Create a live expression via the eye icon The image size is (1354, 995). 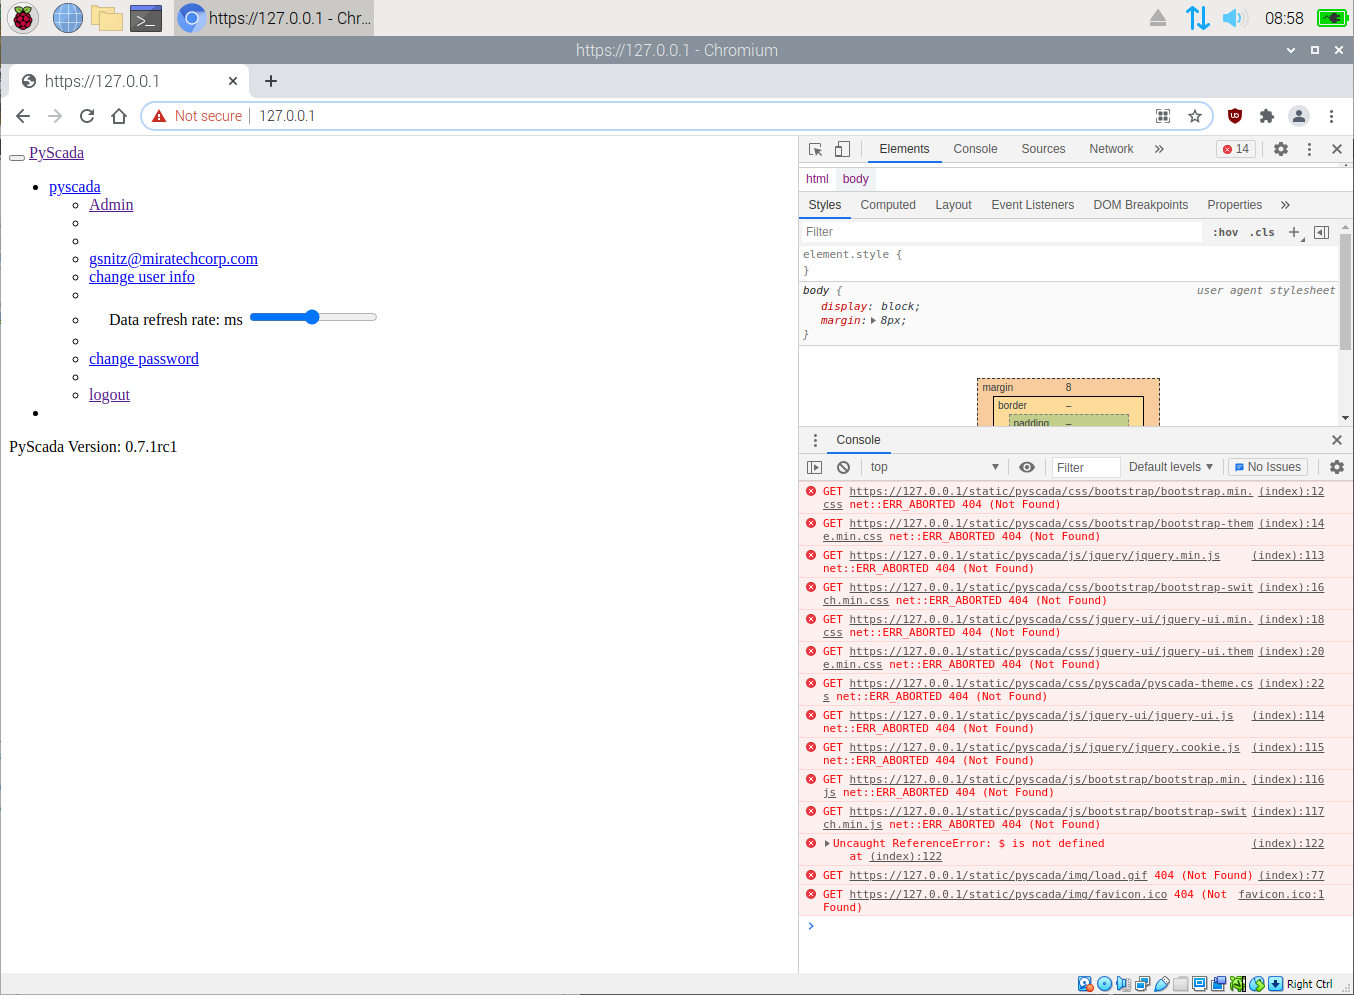(x=1027, y=466)
